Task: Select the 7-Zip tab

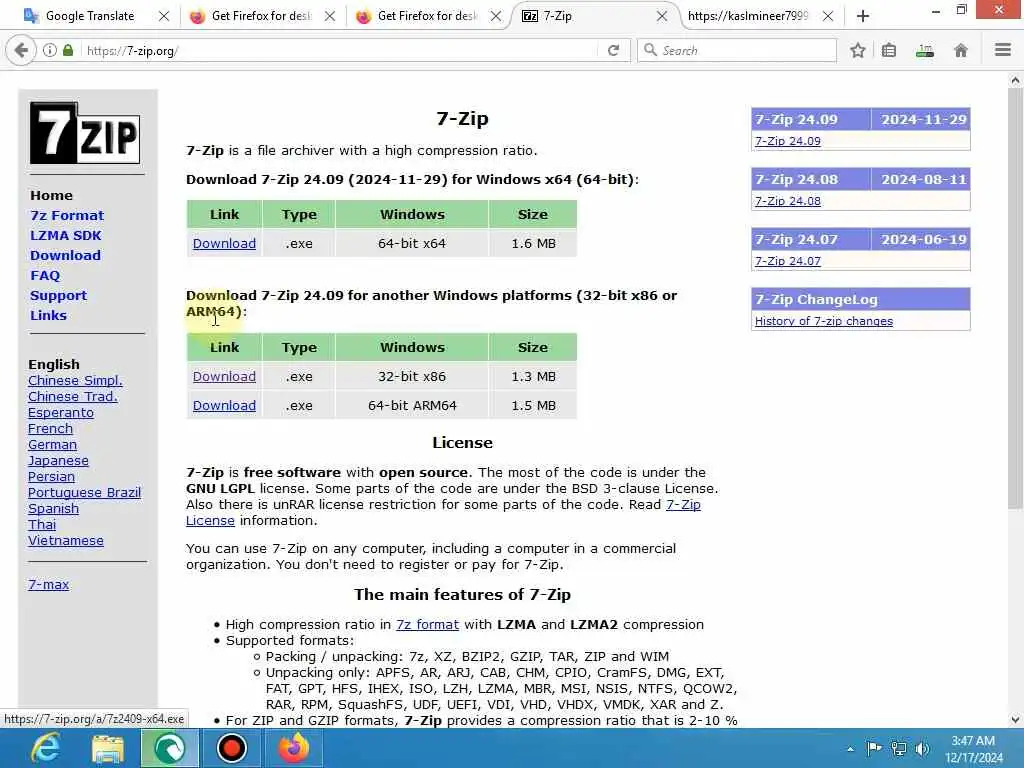Action: [x=593, y=16]
